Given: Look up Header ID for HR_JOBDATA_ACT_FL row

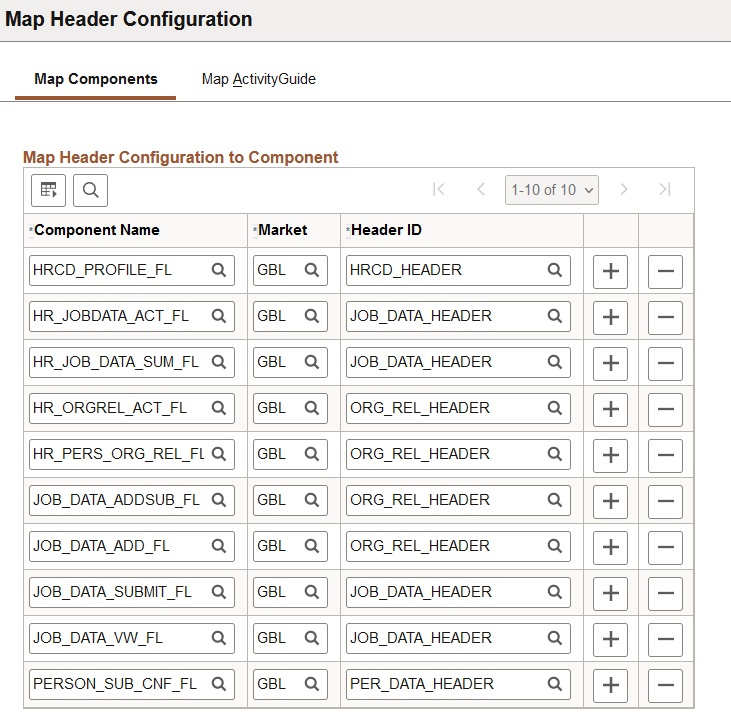Looking at the screenshot, I should tap(555, 316).
